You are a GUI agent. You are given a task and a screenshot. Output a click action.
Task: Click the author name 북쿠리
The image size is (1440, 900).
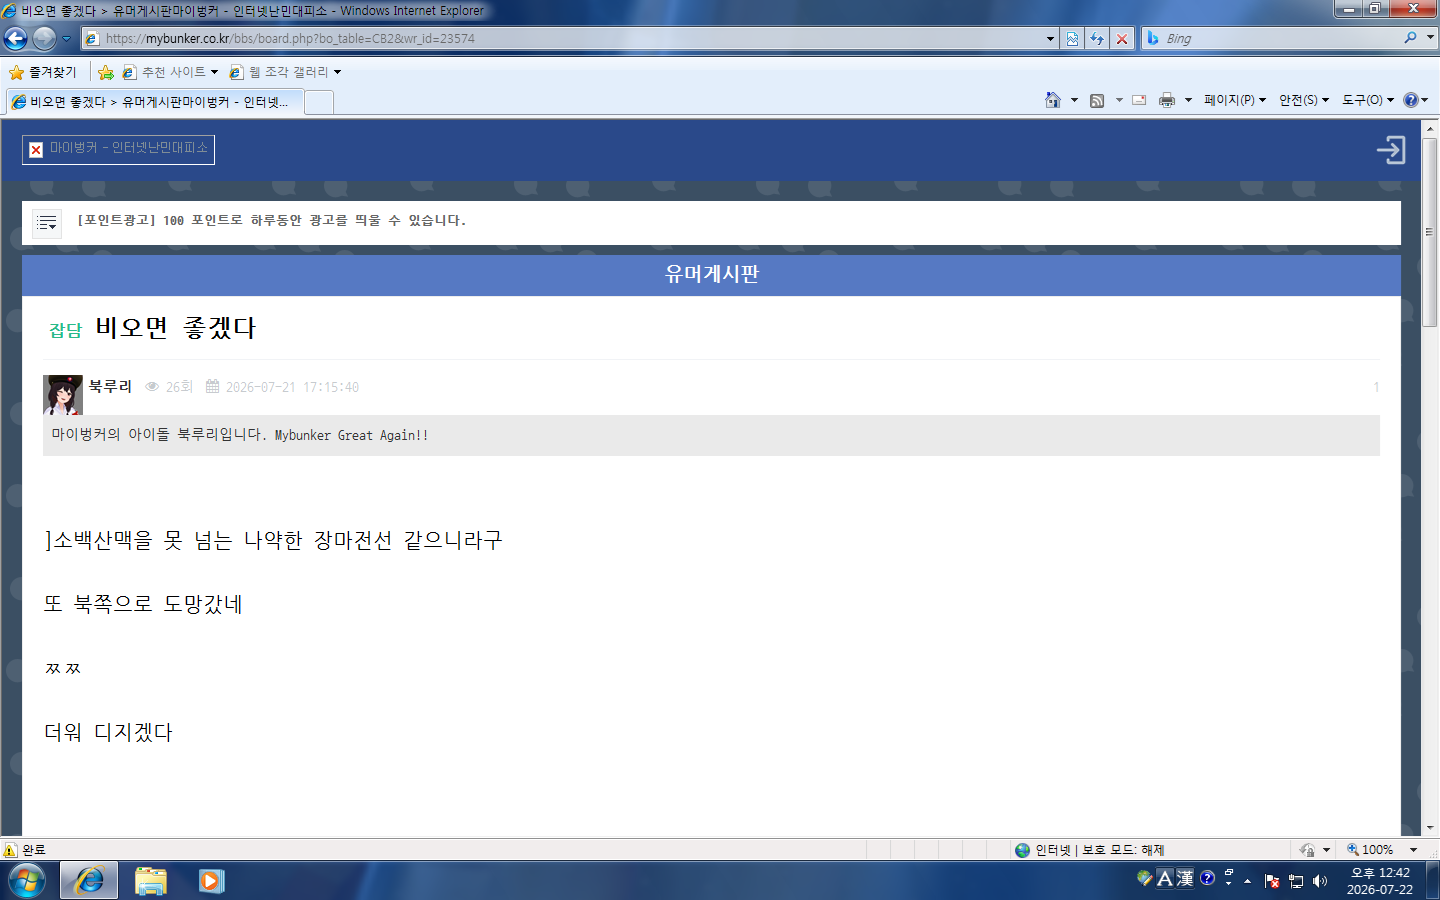(110, 386)
